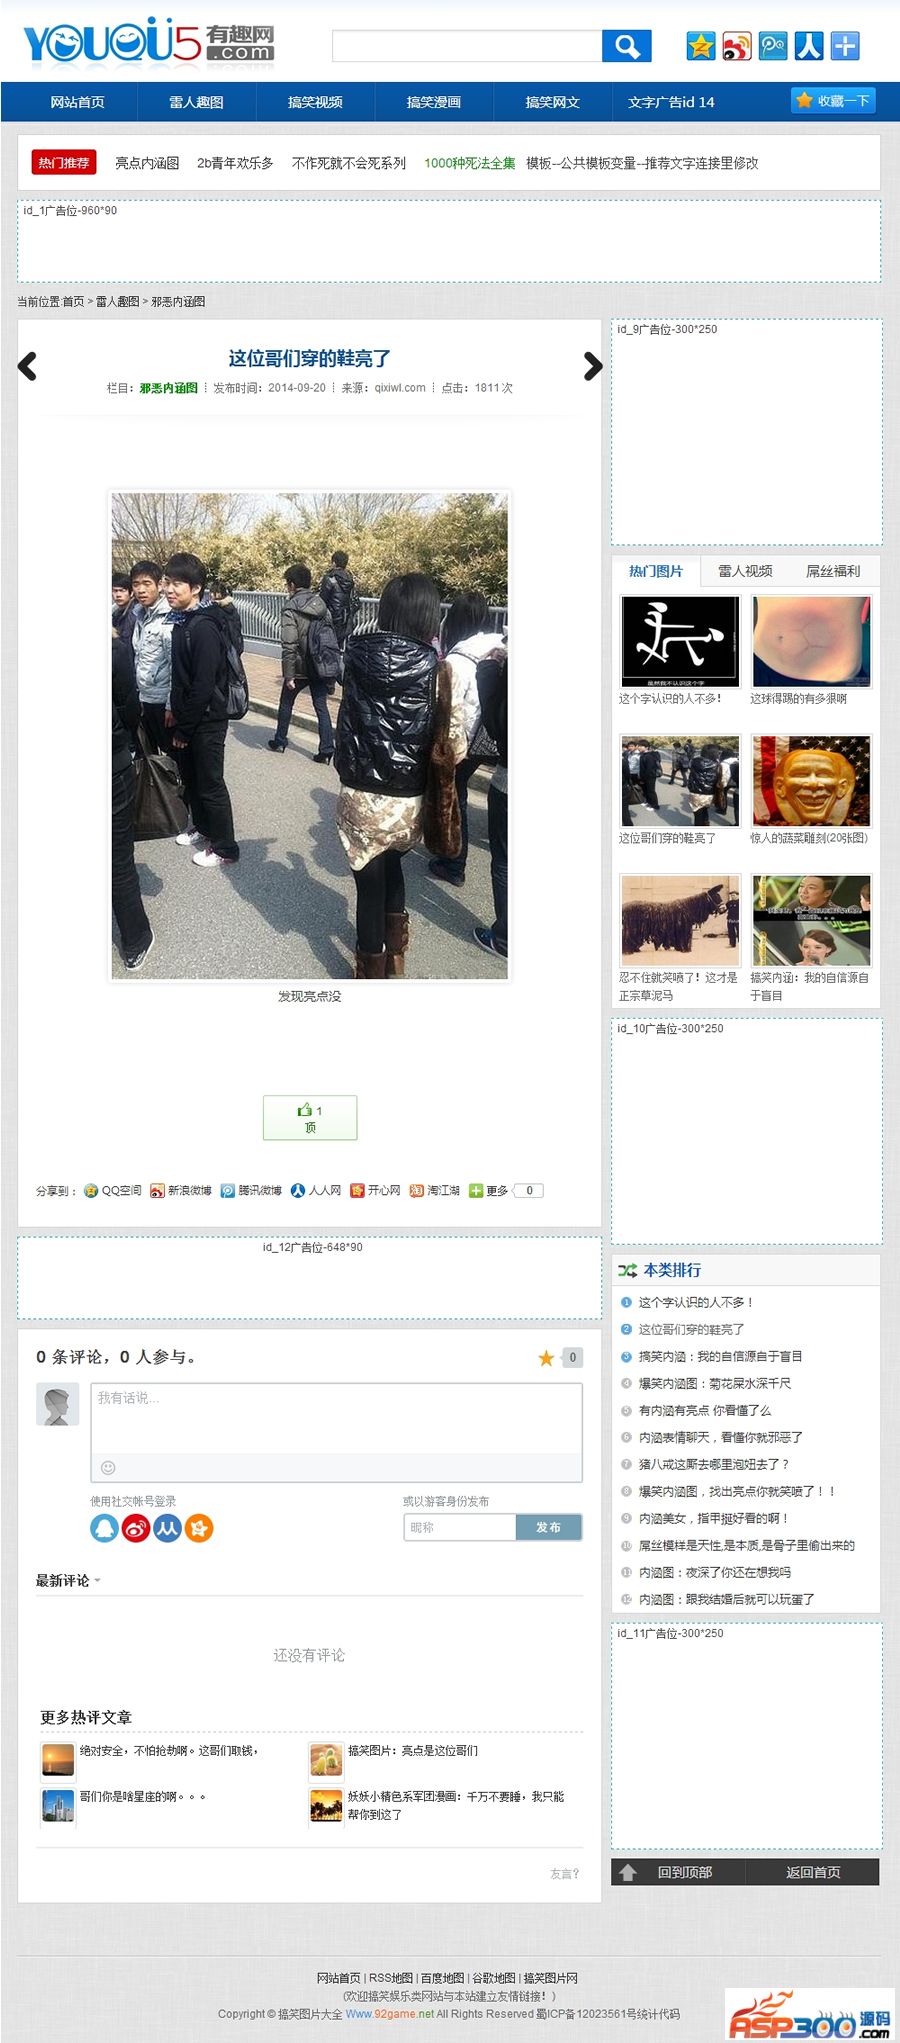Click the 发布 submit button
Image resolution: width=900 pixels, height=2043 pixels.
pyautogui.click(x=549, y=1527)
